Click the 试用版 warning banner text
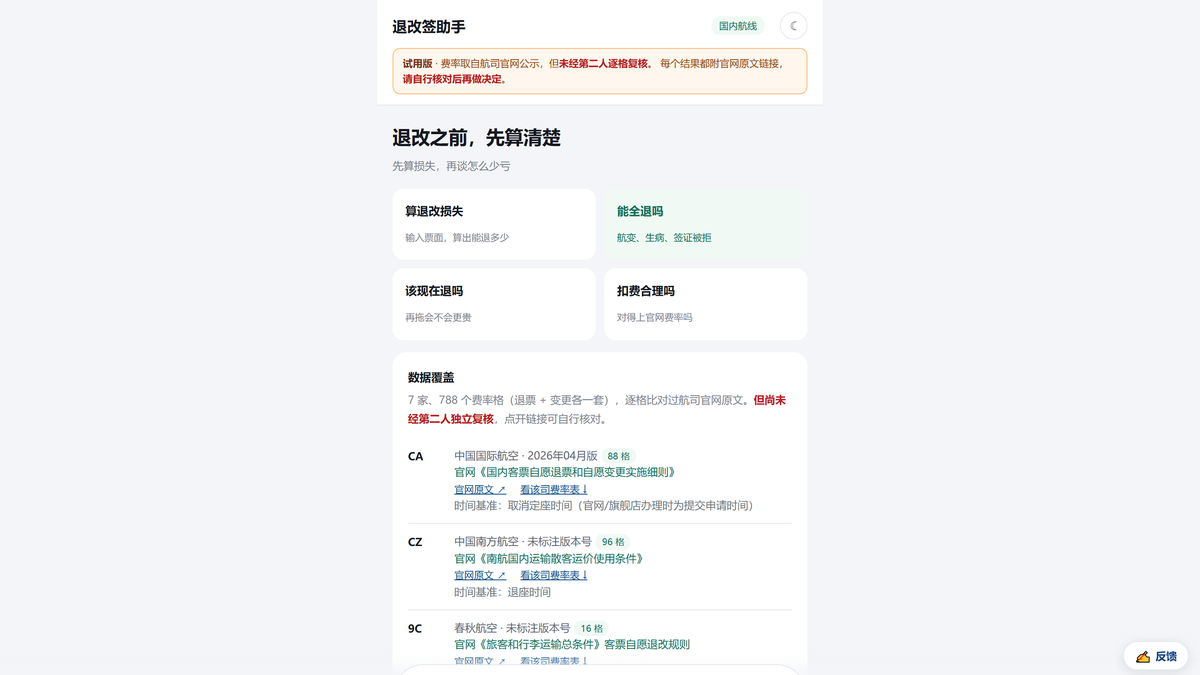1200x675 pixels. [x=600, y=71]
